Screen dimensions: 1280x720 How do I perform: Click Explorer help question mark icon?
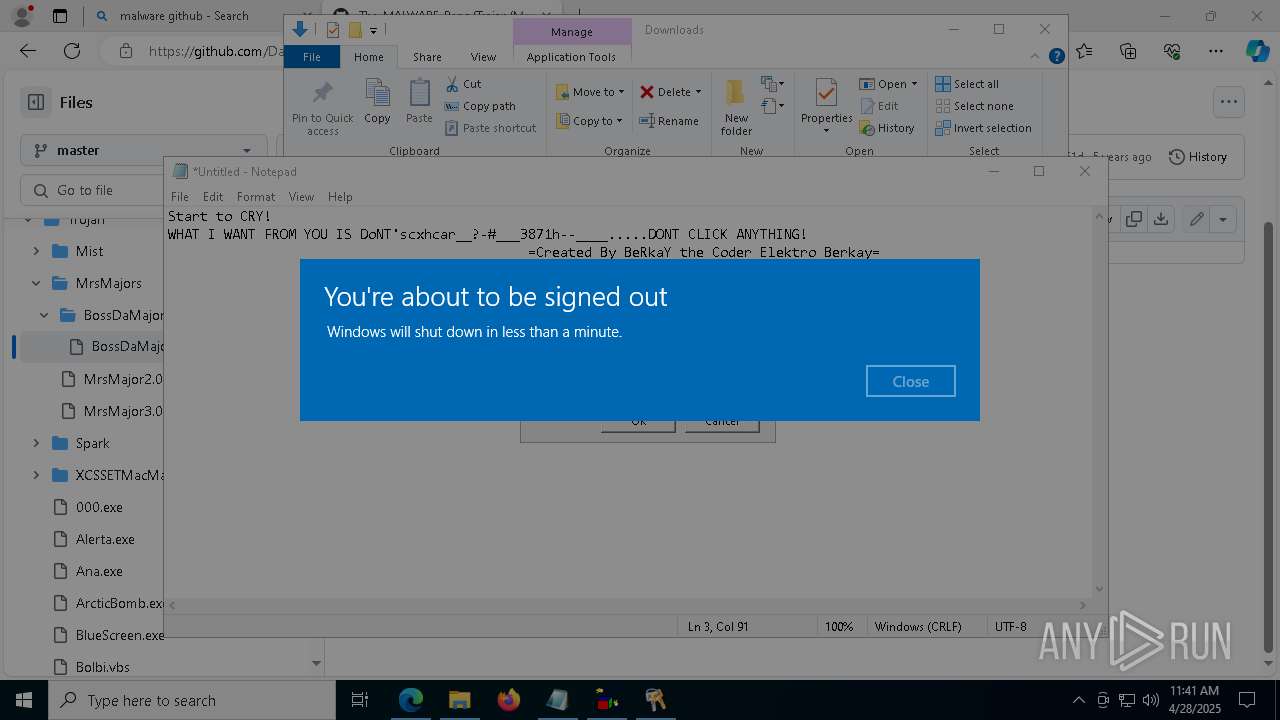pyautogui.click(x=1056, y=57)
